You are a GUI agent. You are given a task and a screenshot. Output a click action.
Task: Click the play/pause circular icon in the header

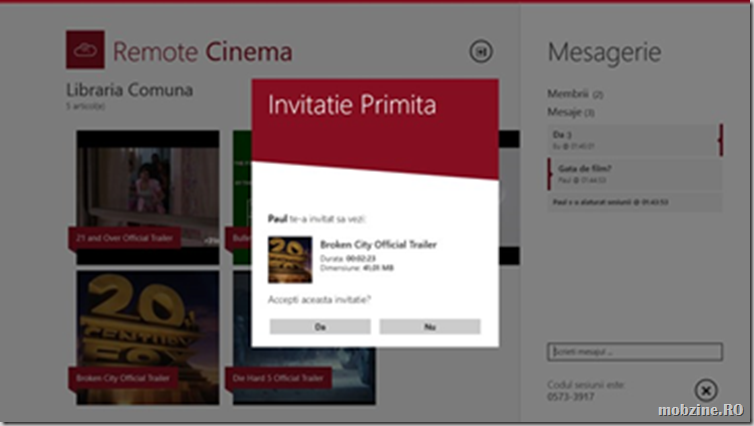481,51
